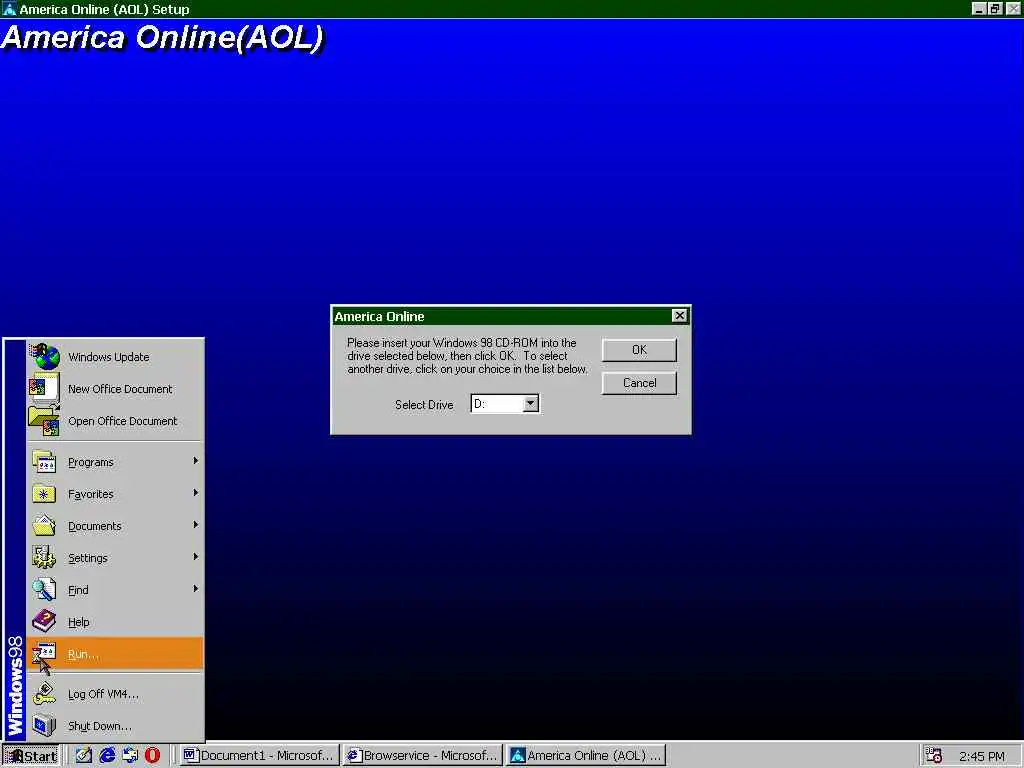Click the Select Drive label
1024x768 pixels.
tap(424, 405)
